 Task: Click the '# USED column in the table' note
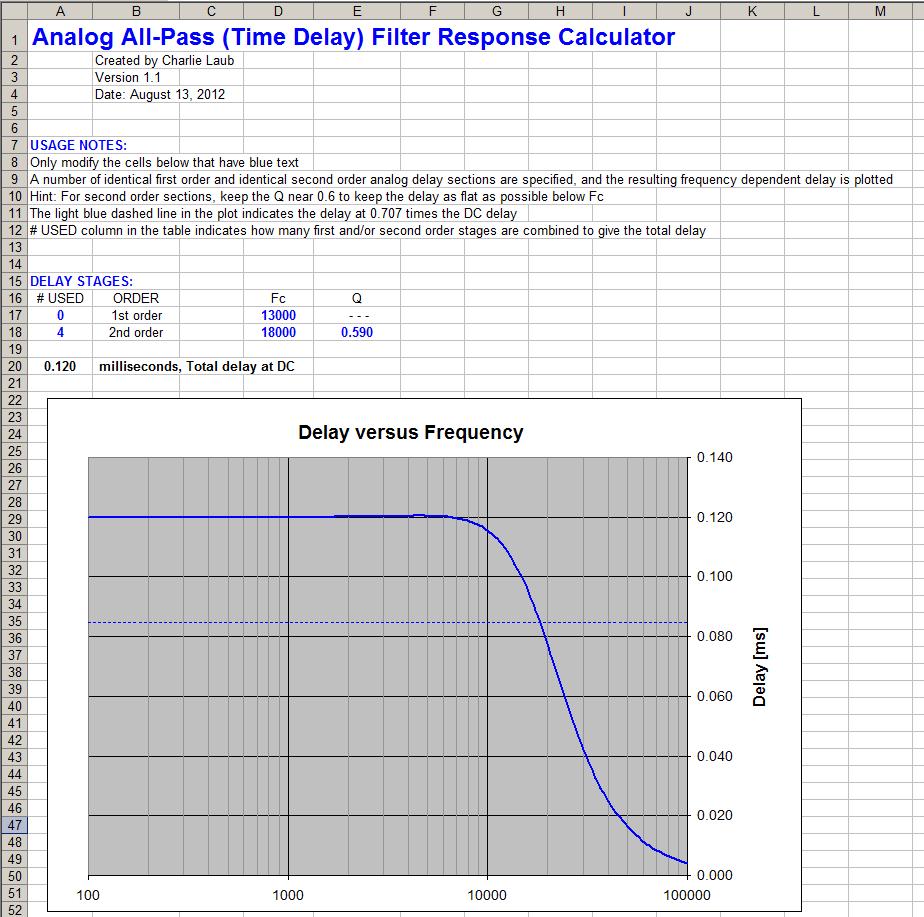pos(368,230)
